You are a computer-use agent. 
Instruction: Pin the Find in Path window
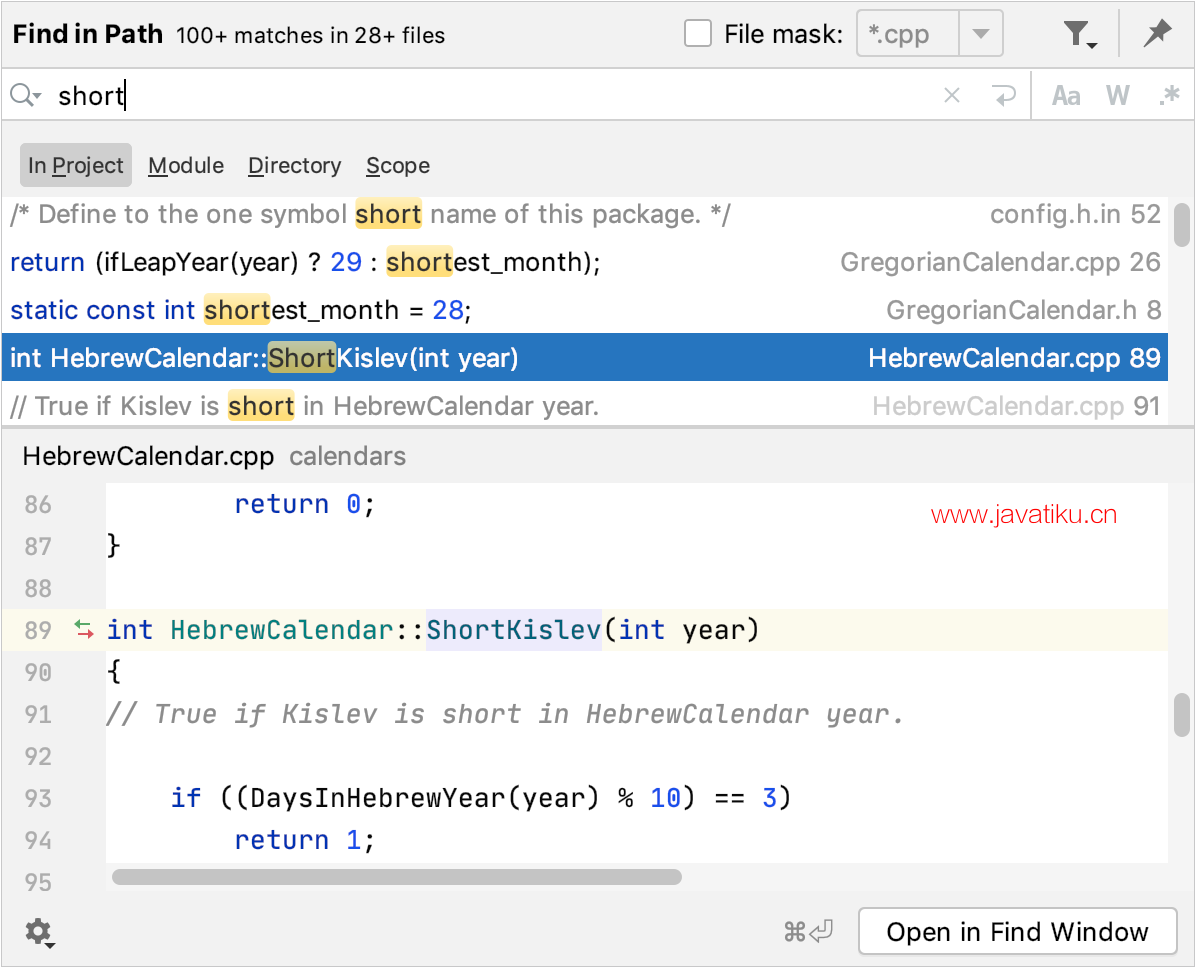click(1157, 35)
